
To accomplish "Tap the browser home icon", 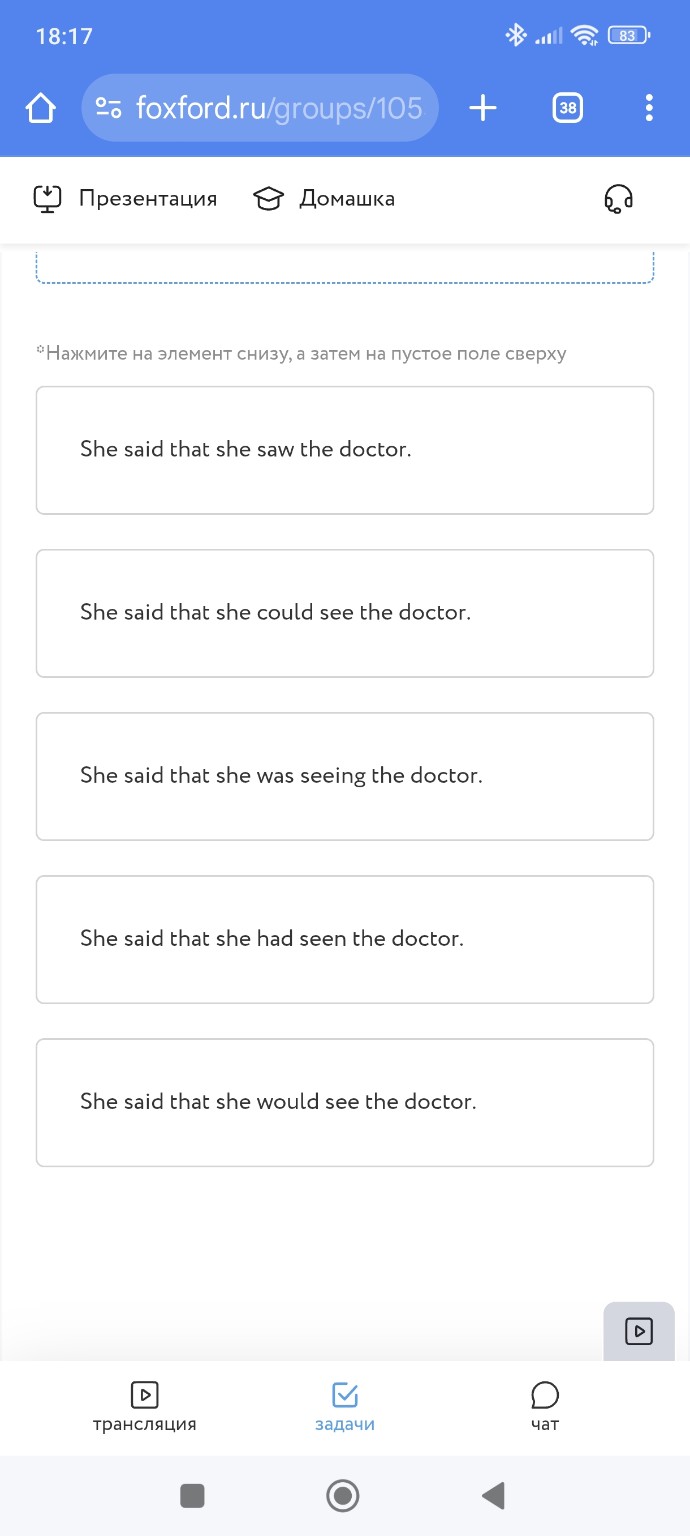I will (41, 108).
